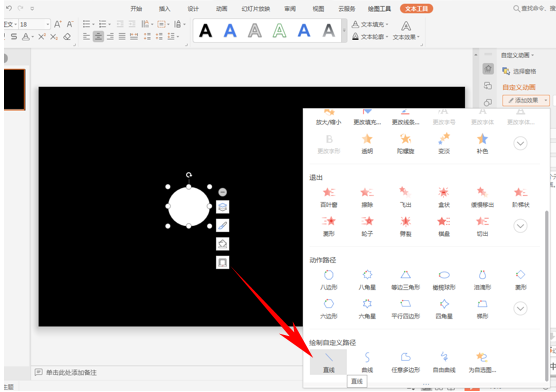Choose 六边形 motion path
556x392 pixels.
[x=328, y=309]
